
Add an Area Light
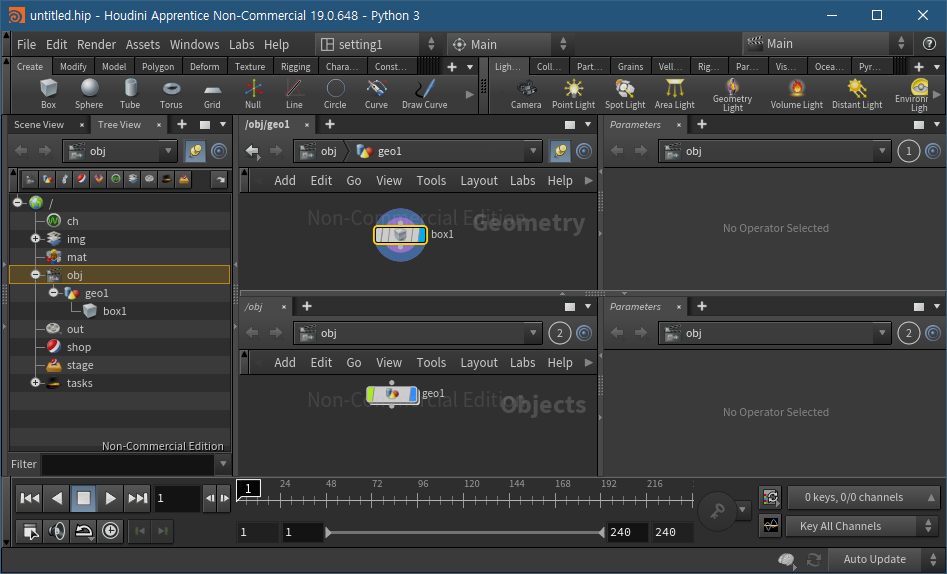click(x=675, y=94)
